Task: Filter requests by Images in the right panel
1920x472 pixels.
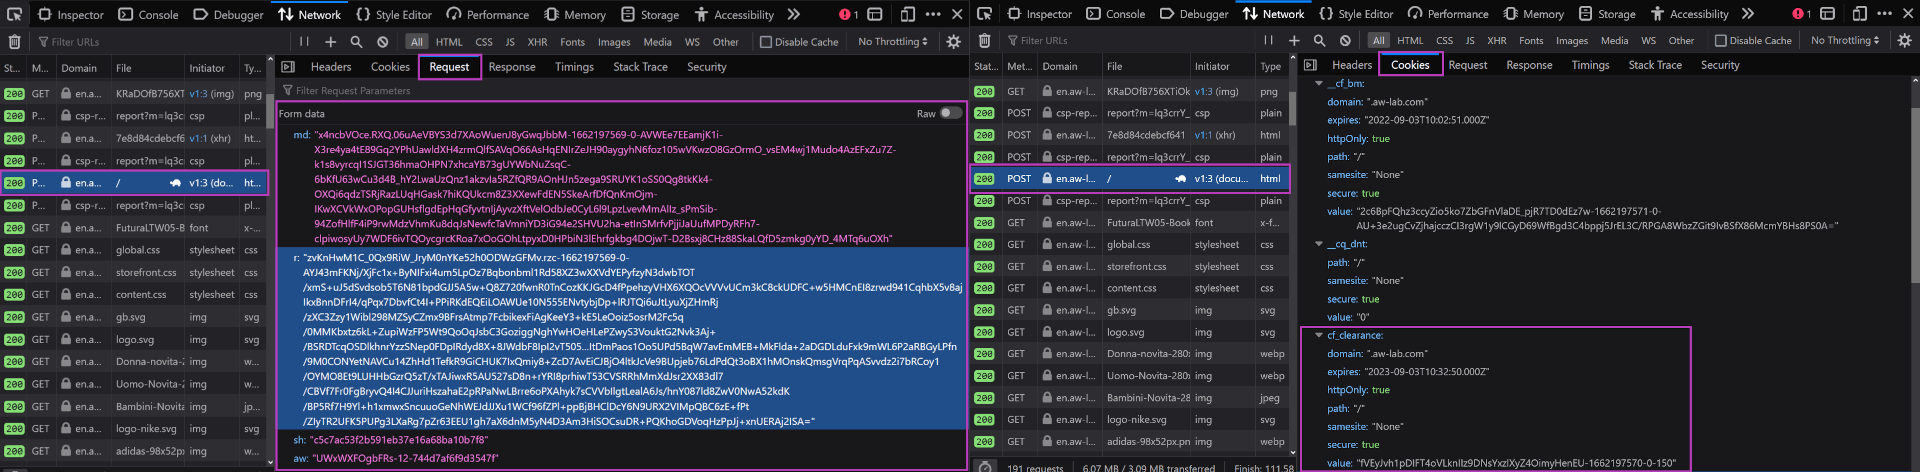Action: pyautogui.click(x=1571, y=41)
